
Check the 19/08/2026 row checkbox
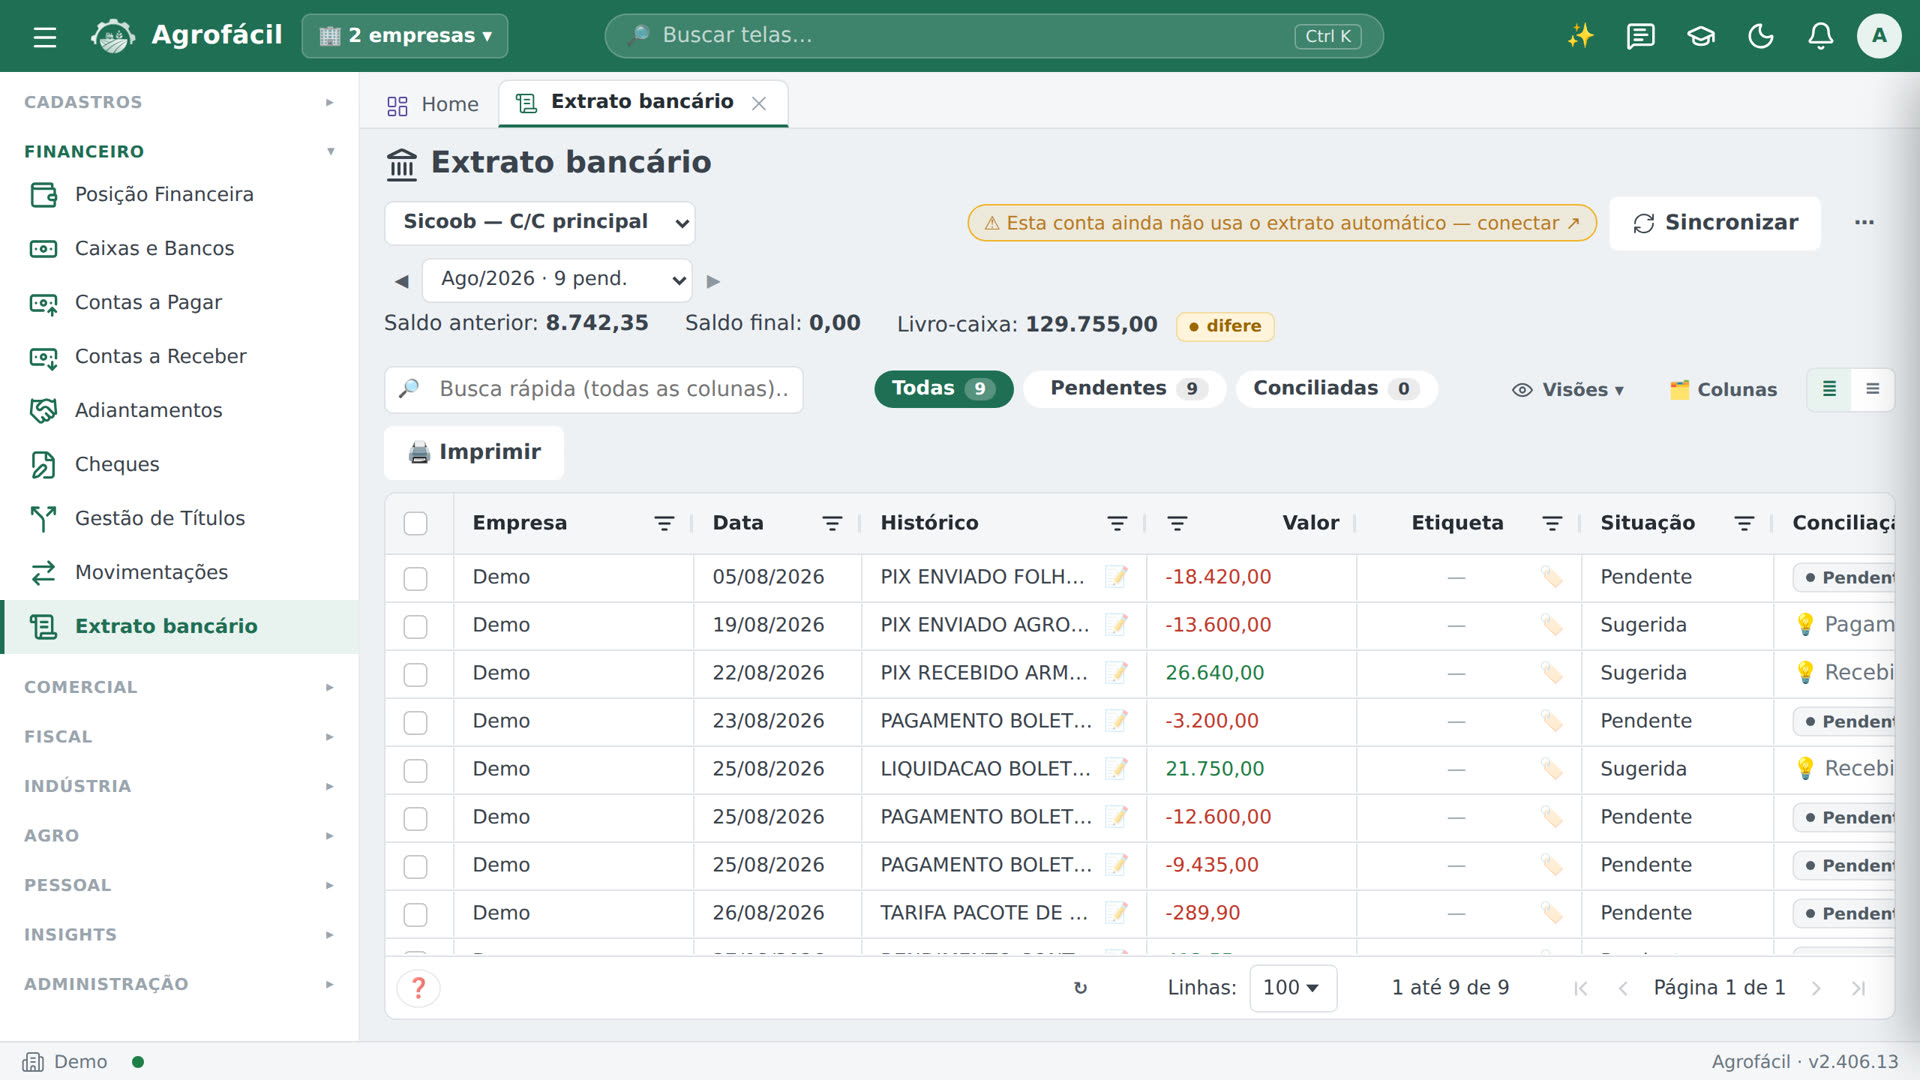(415, 626)
